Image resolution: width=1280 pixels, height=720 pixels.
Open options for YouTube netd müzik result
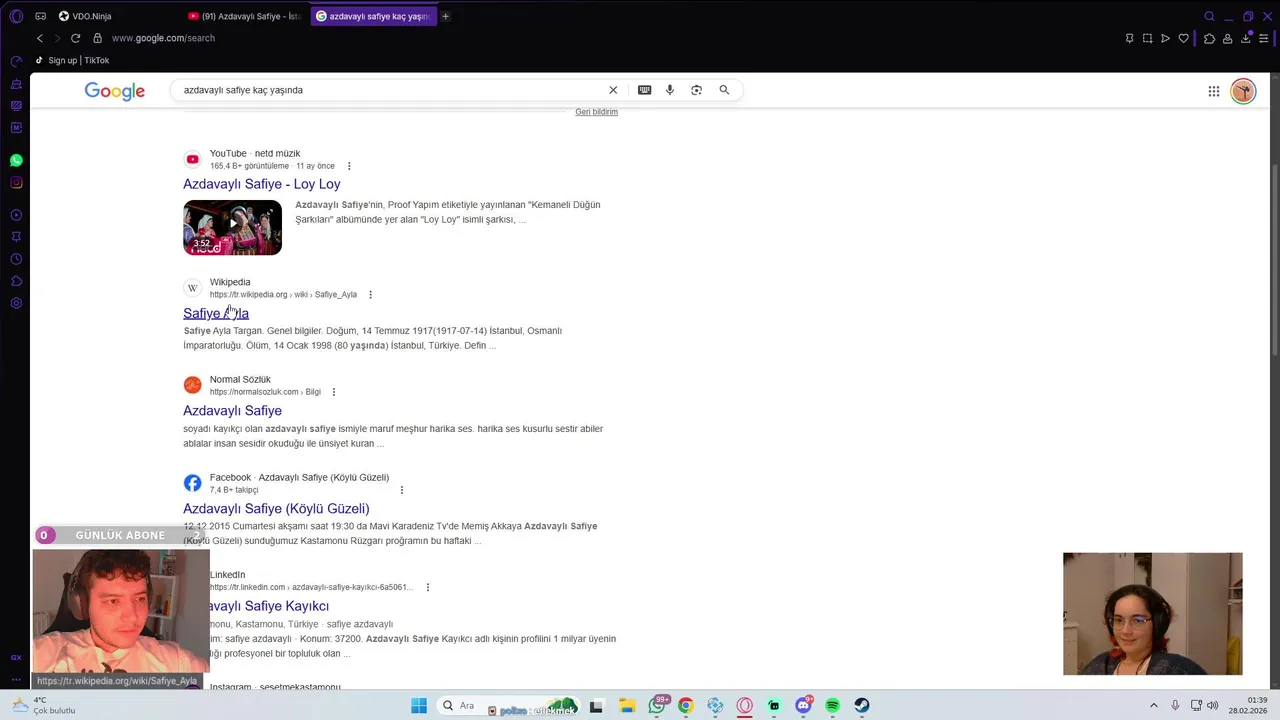point(349,166)
